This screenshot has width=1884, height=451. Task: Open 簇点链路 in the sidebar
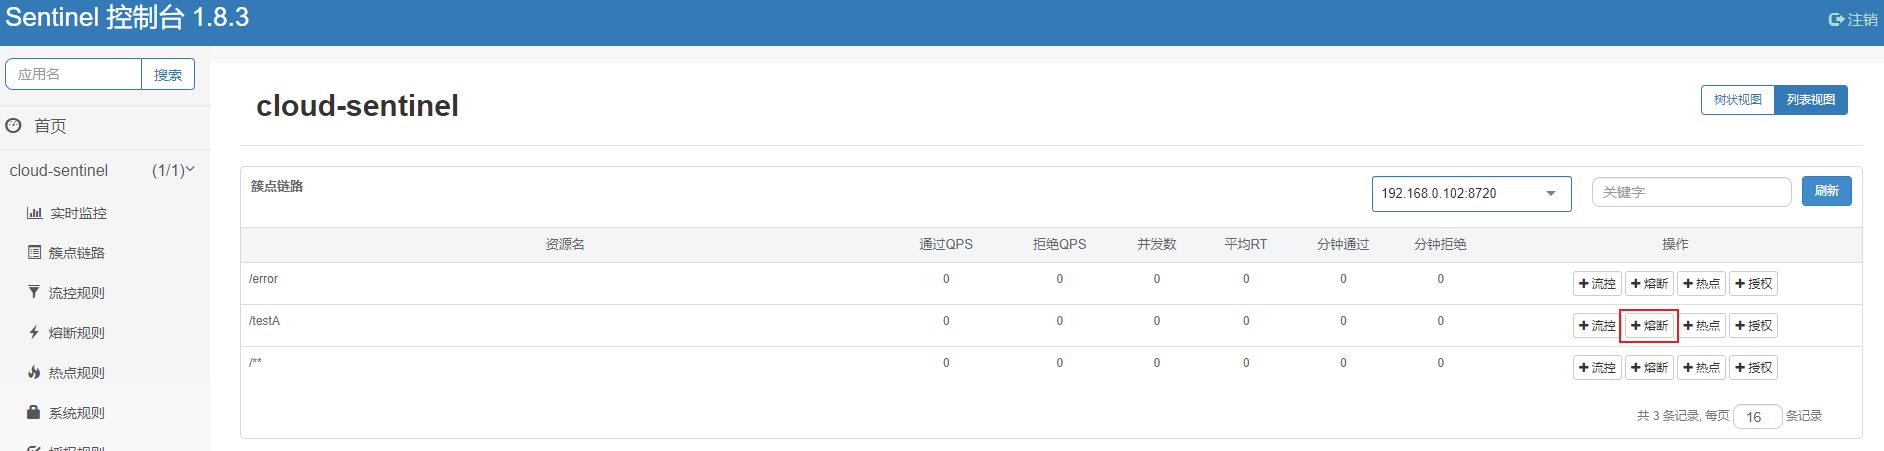point(66,253)
